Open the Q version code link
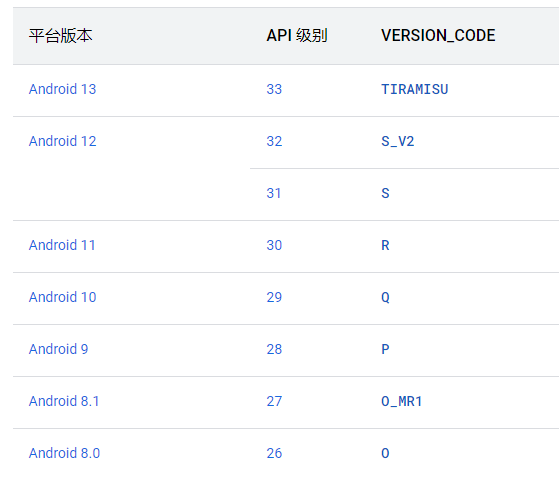559x485 pixels. point(385,297)
